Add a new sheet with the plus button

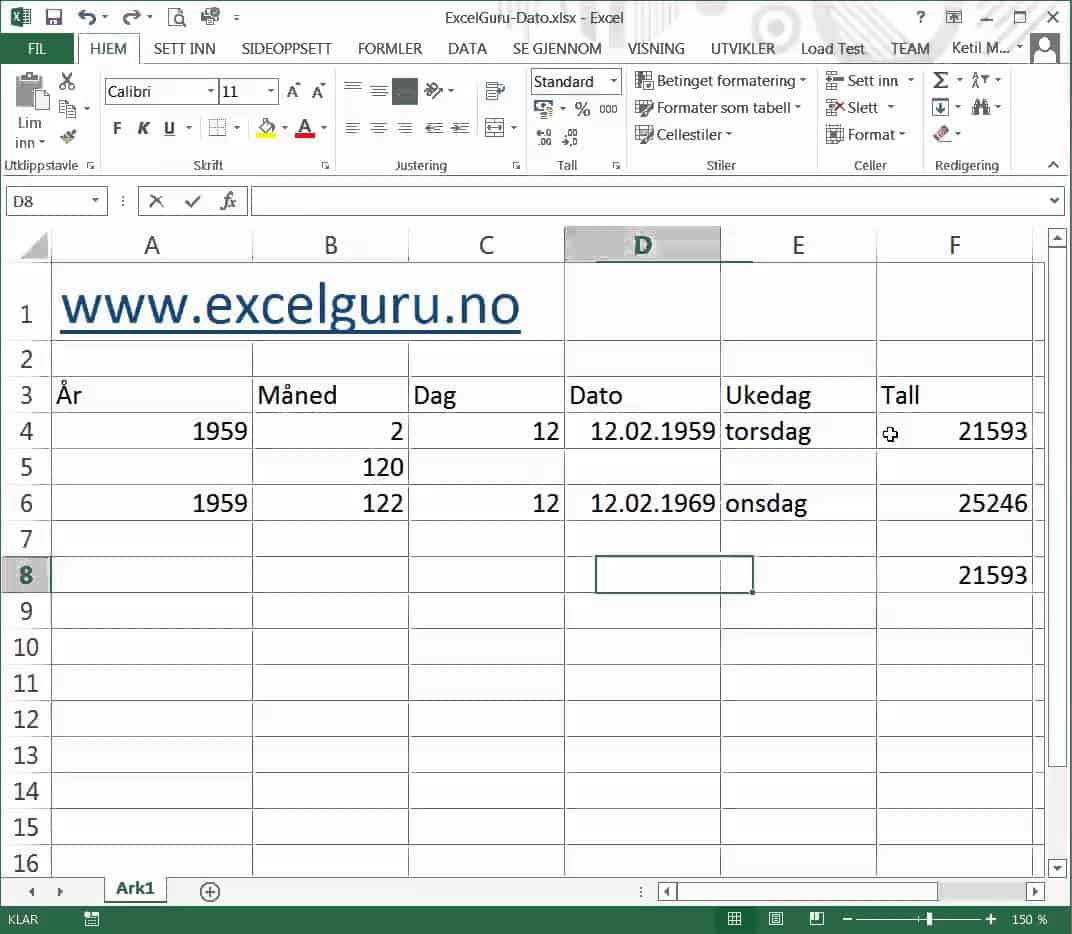[209, 890]
